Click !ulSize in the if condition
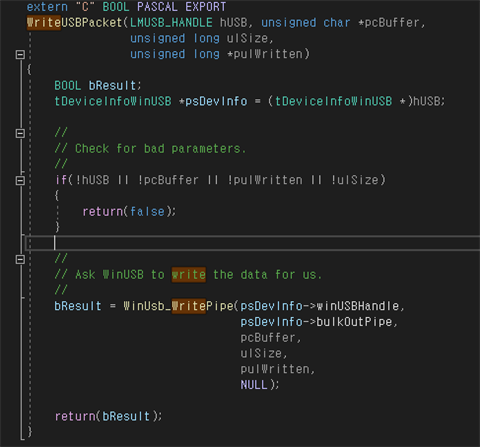Screen dimensions: 480x447 [355, 180]
